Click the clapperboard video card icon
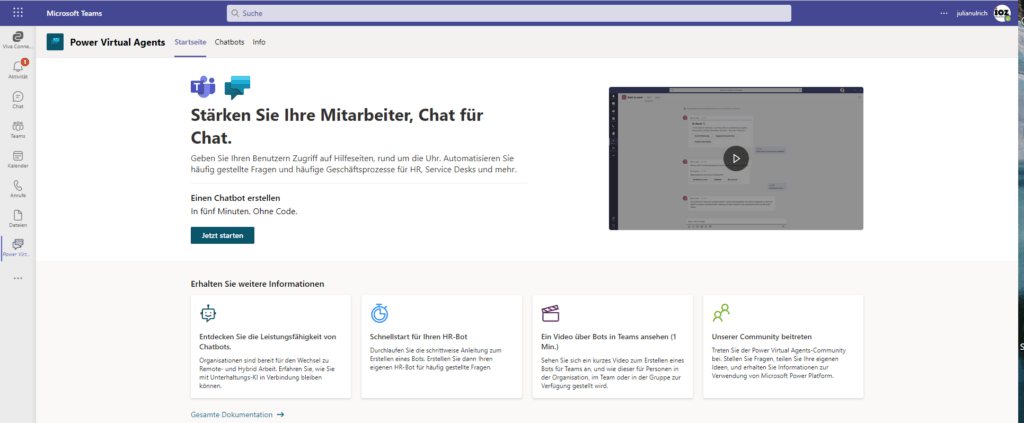 coord(550,313)
